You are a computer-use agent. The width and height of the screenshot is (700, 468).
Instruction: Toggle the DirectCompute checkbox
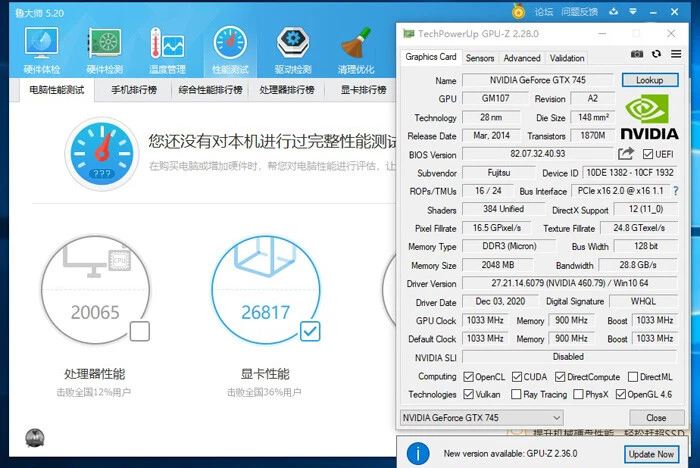(x=560, y=377)
